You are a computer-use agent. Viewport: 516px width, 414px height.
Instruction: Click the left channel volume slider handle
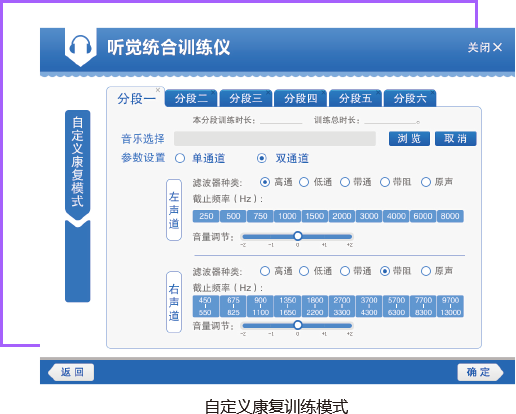point(298,236)
